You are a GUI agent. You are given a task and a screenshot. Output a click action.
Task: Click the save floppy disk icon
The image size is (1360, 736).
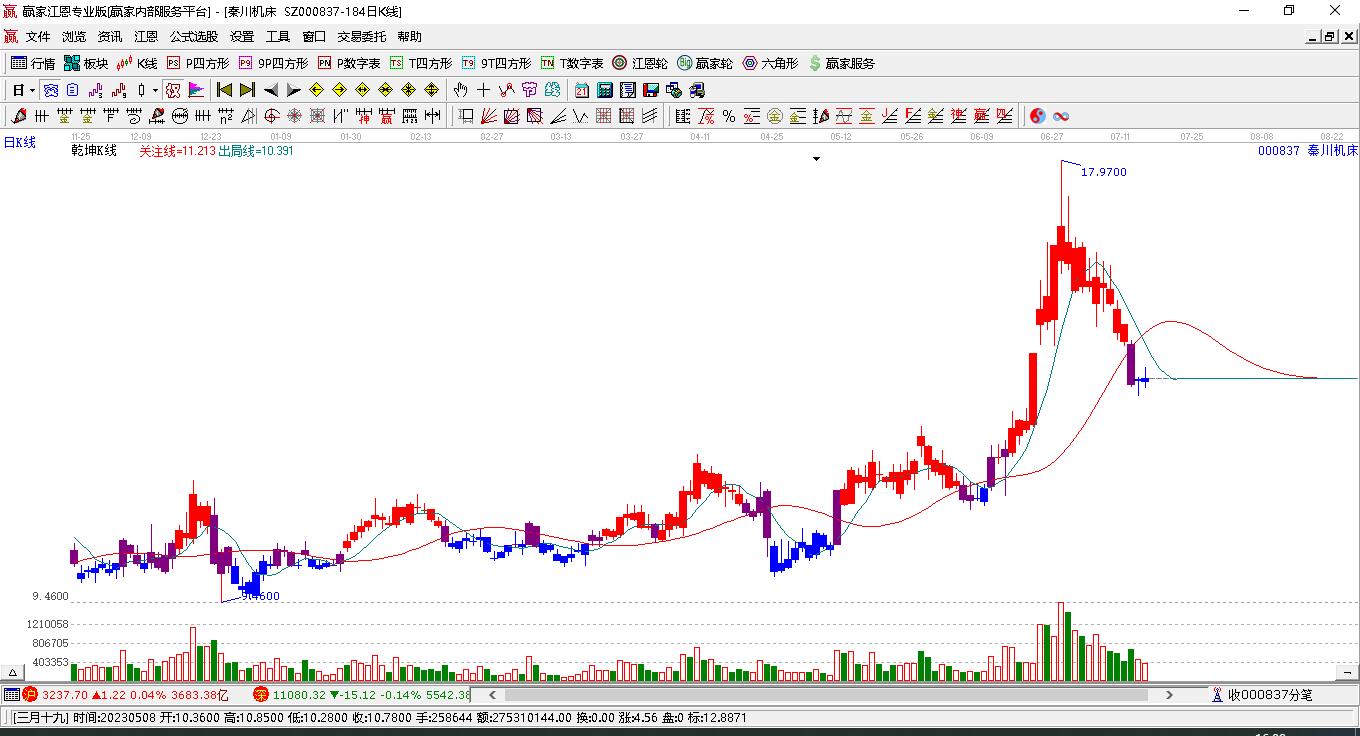pos(651,90)
